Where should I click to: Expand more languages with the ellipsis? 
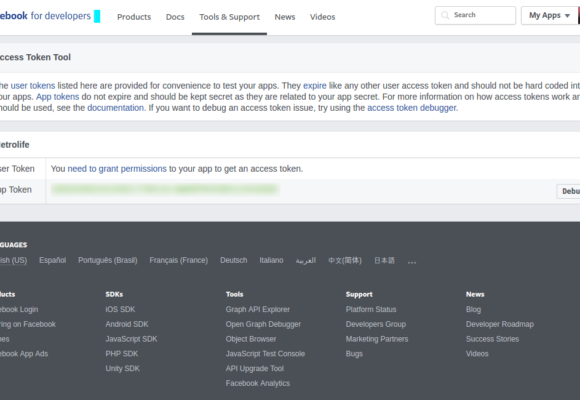click(x=412, y=262)
